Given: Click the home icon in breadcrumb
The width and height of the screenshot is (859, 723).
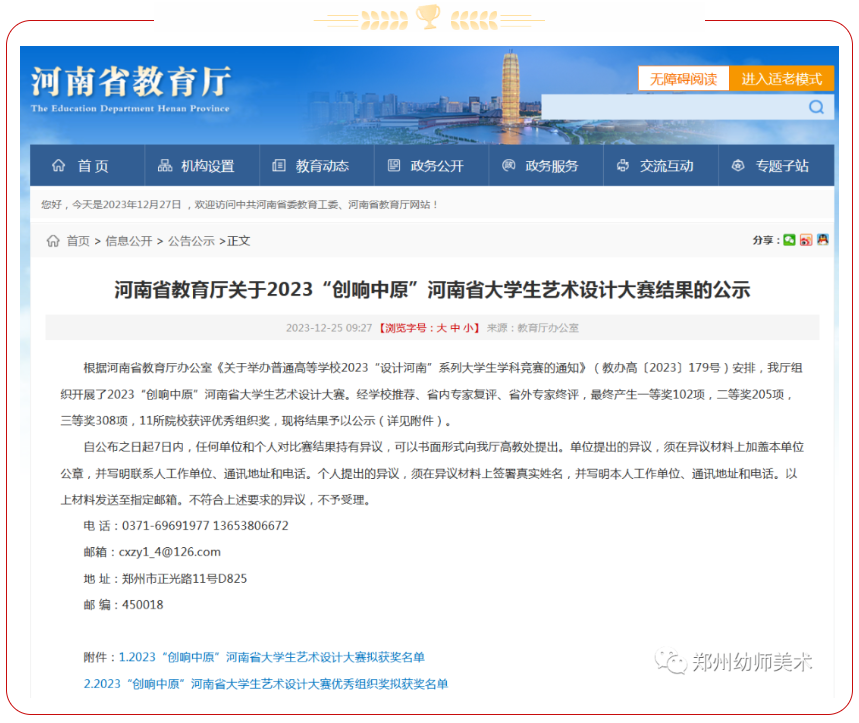Looking at the screenshot, I should tap(53, 241).
